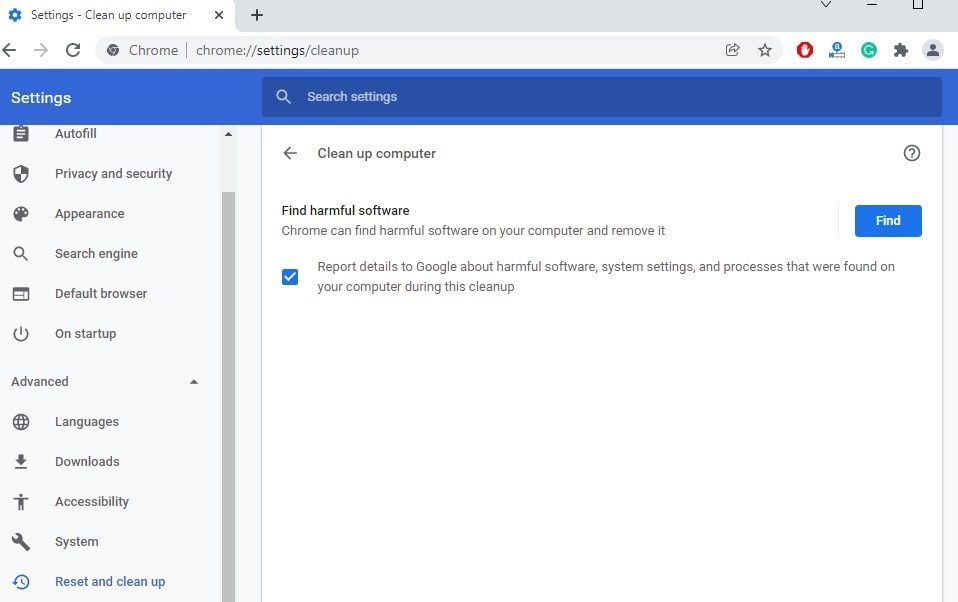Click the red adblocker extension icon
This screenshot has width=958, height=602.
(805, 50)
